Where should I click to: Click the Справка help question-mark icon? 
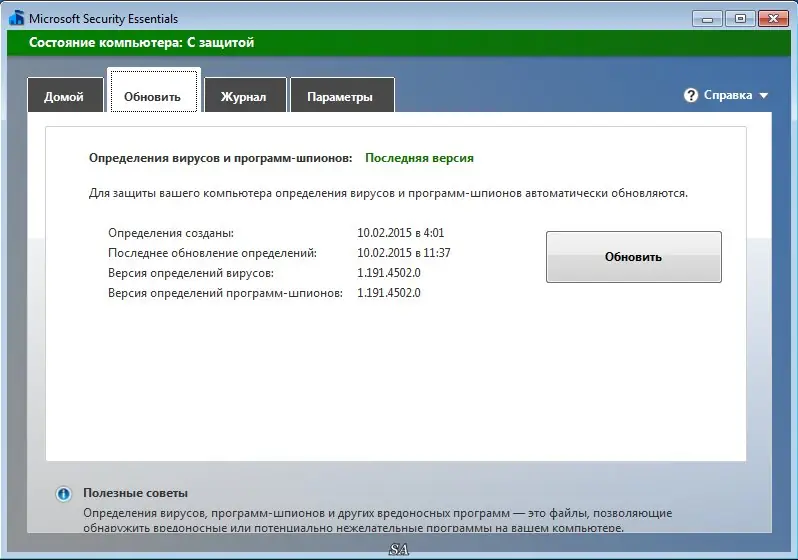point(691,95)
